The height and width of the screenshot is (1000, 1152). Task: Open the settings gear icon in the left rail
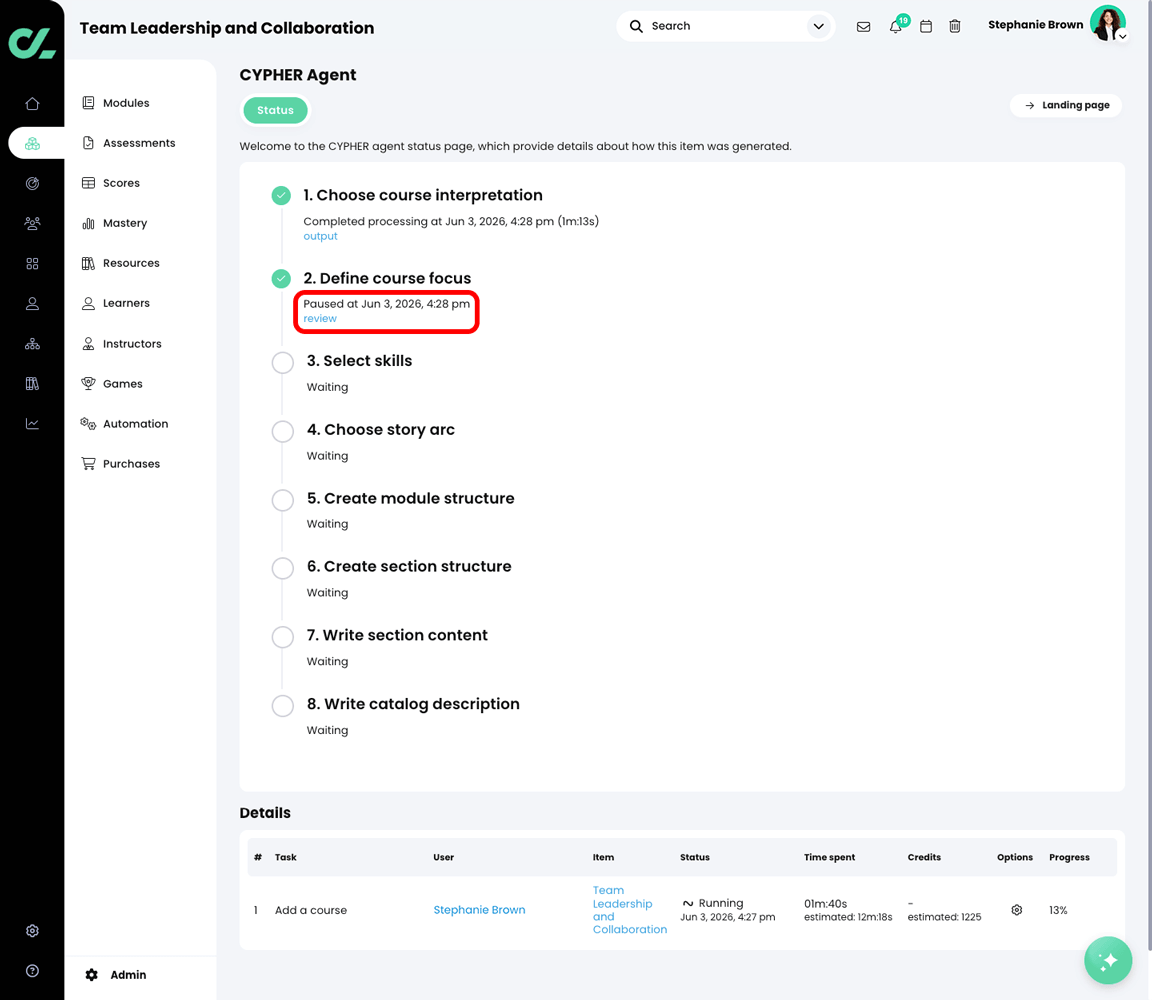coord(32,931)
